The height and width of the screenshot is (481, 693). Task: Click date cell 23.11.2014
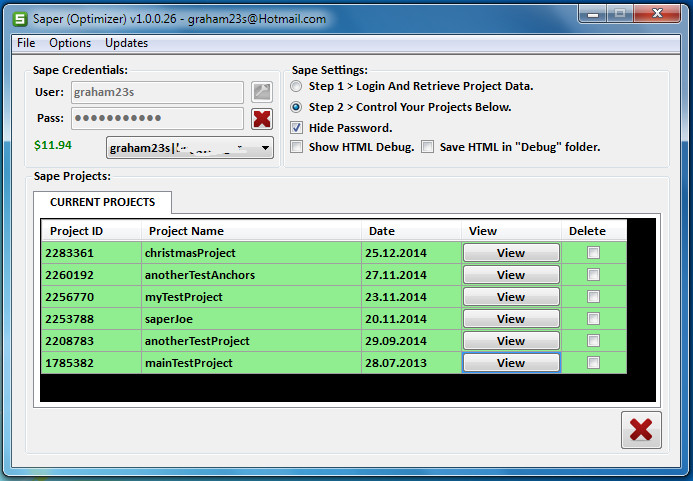tap(411, 297)
